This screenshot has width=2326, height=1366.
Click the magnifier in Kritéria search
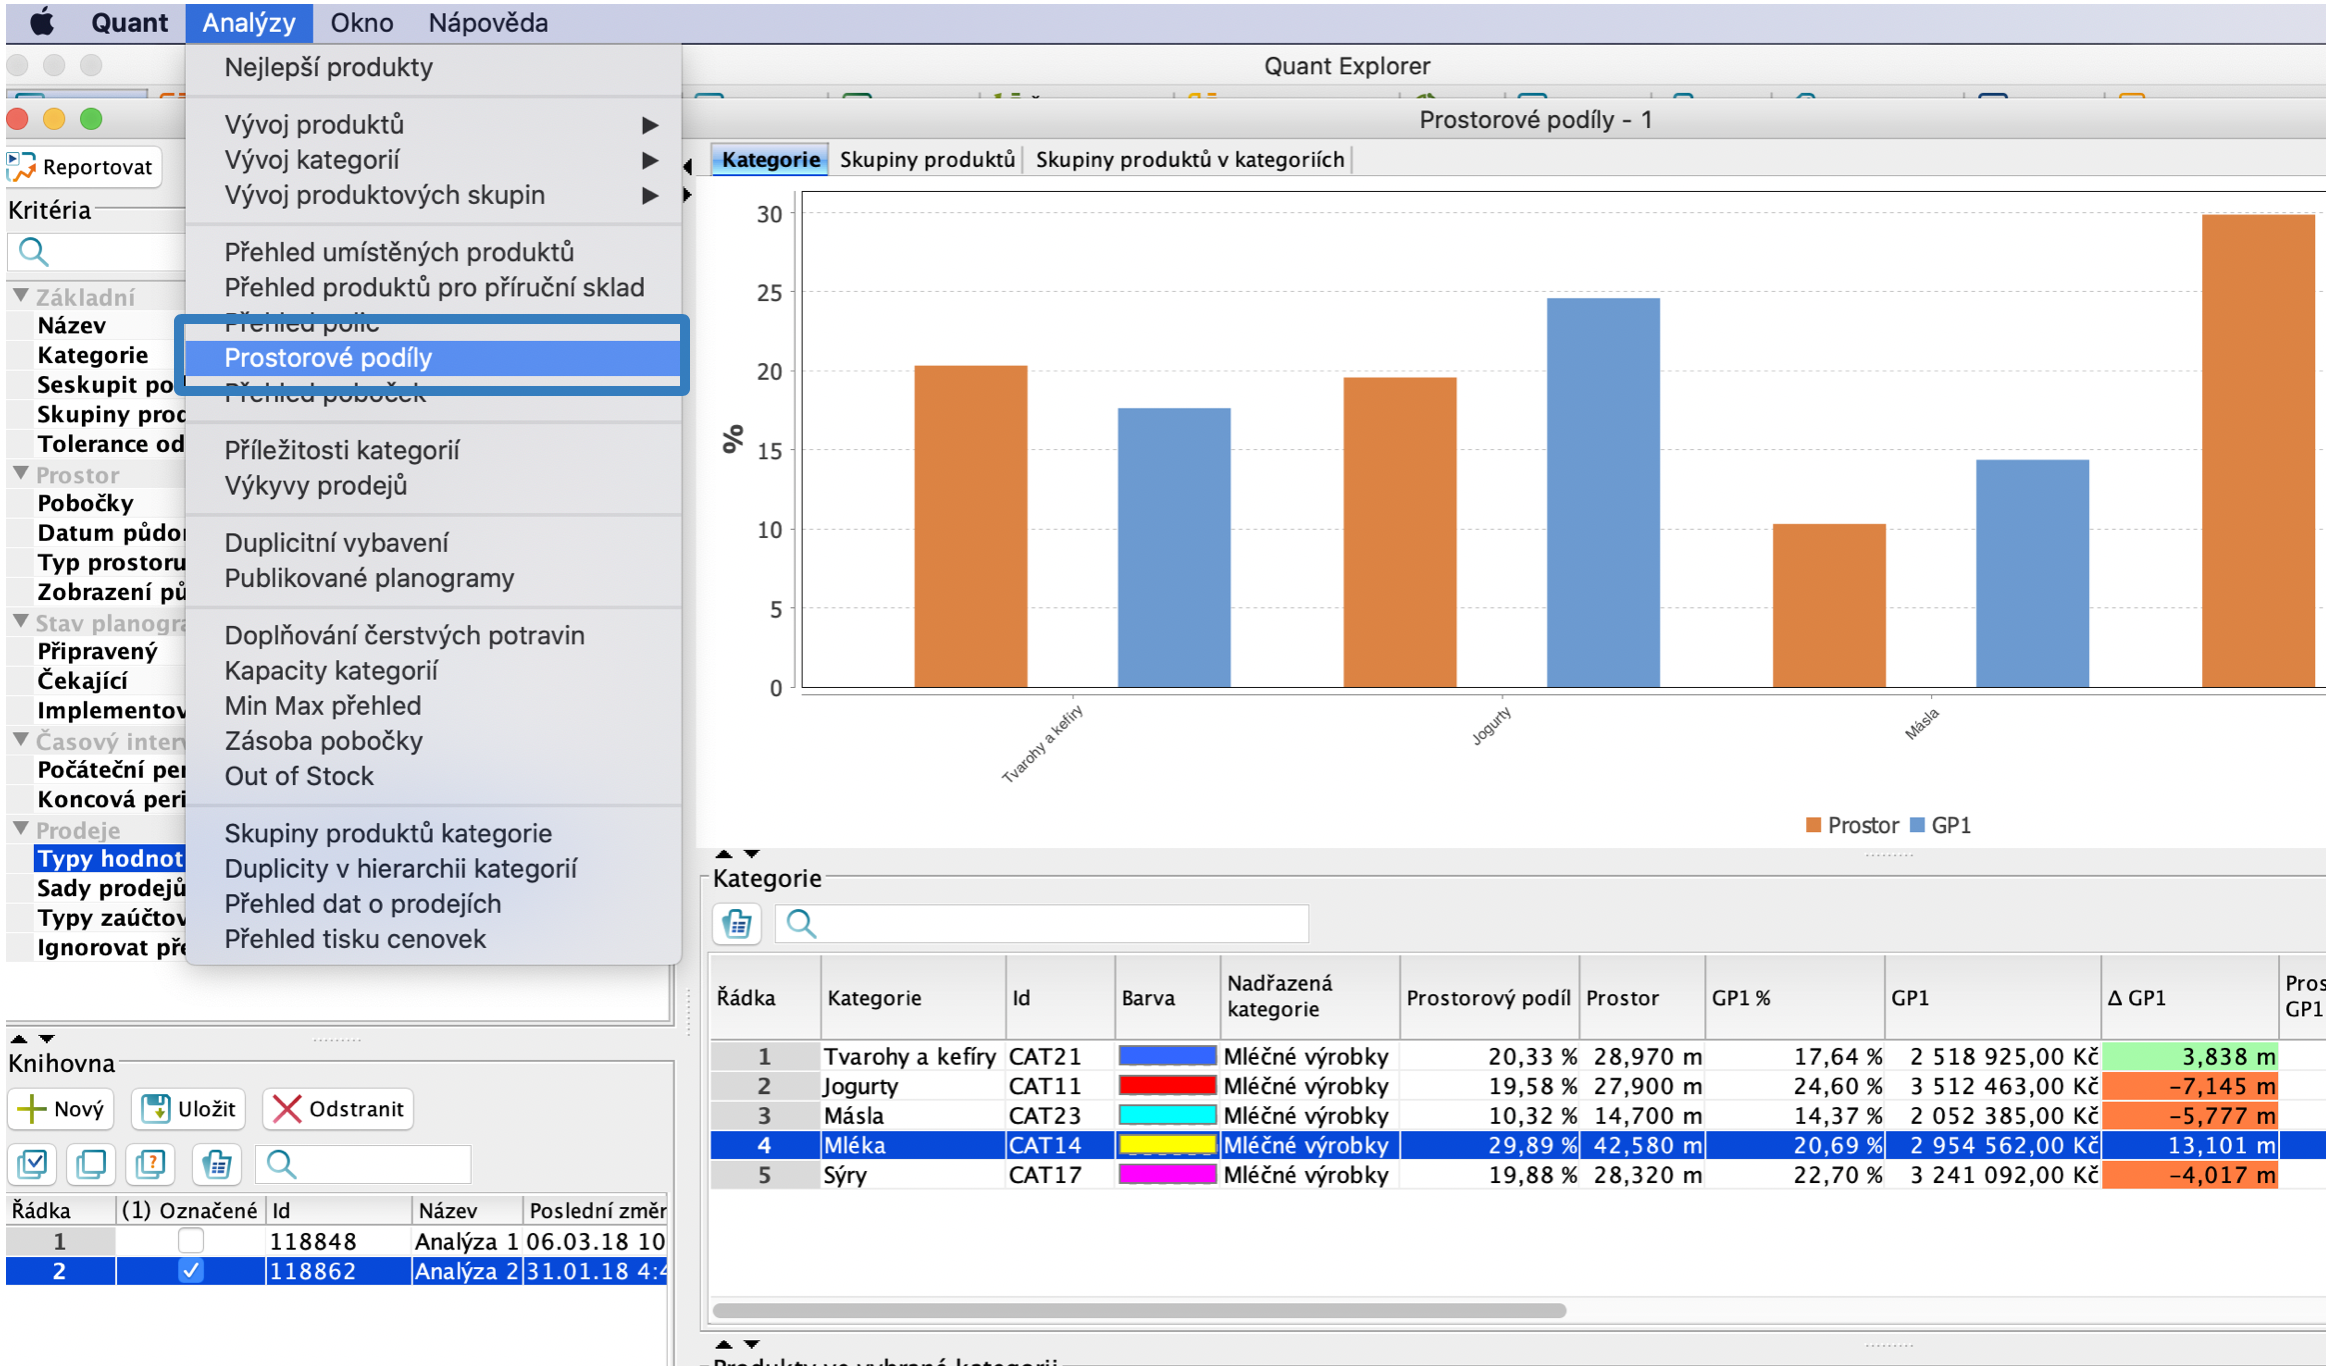pyautogui.click(x=34, y=252)
